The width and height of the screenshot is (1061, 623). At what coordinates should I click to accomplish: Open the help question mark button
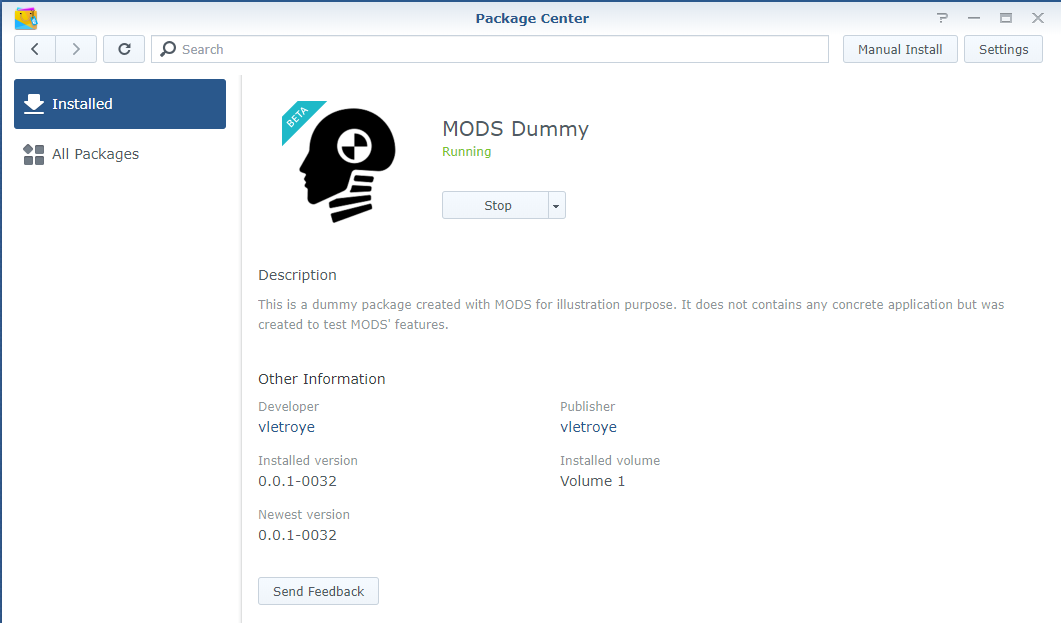point(942,18)
